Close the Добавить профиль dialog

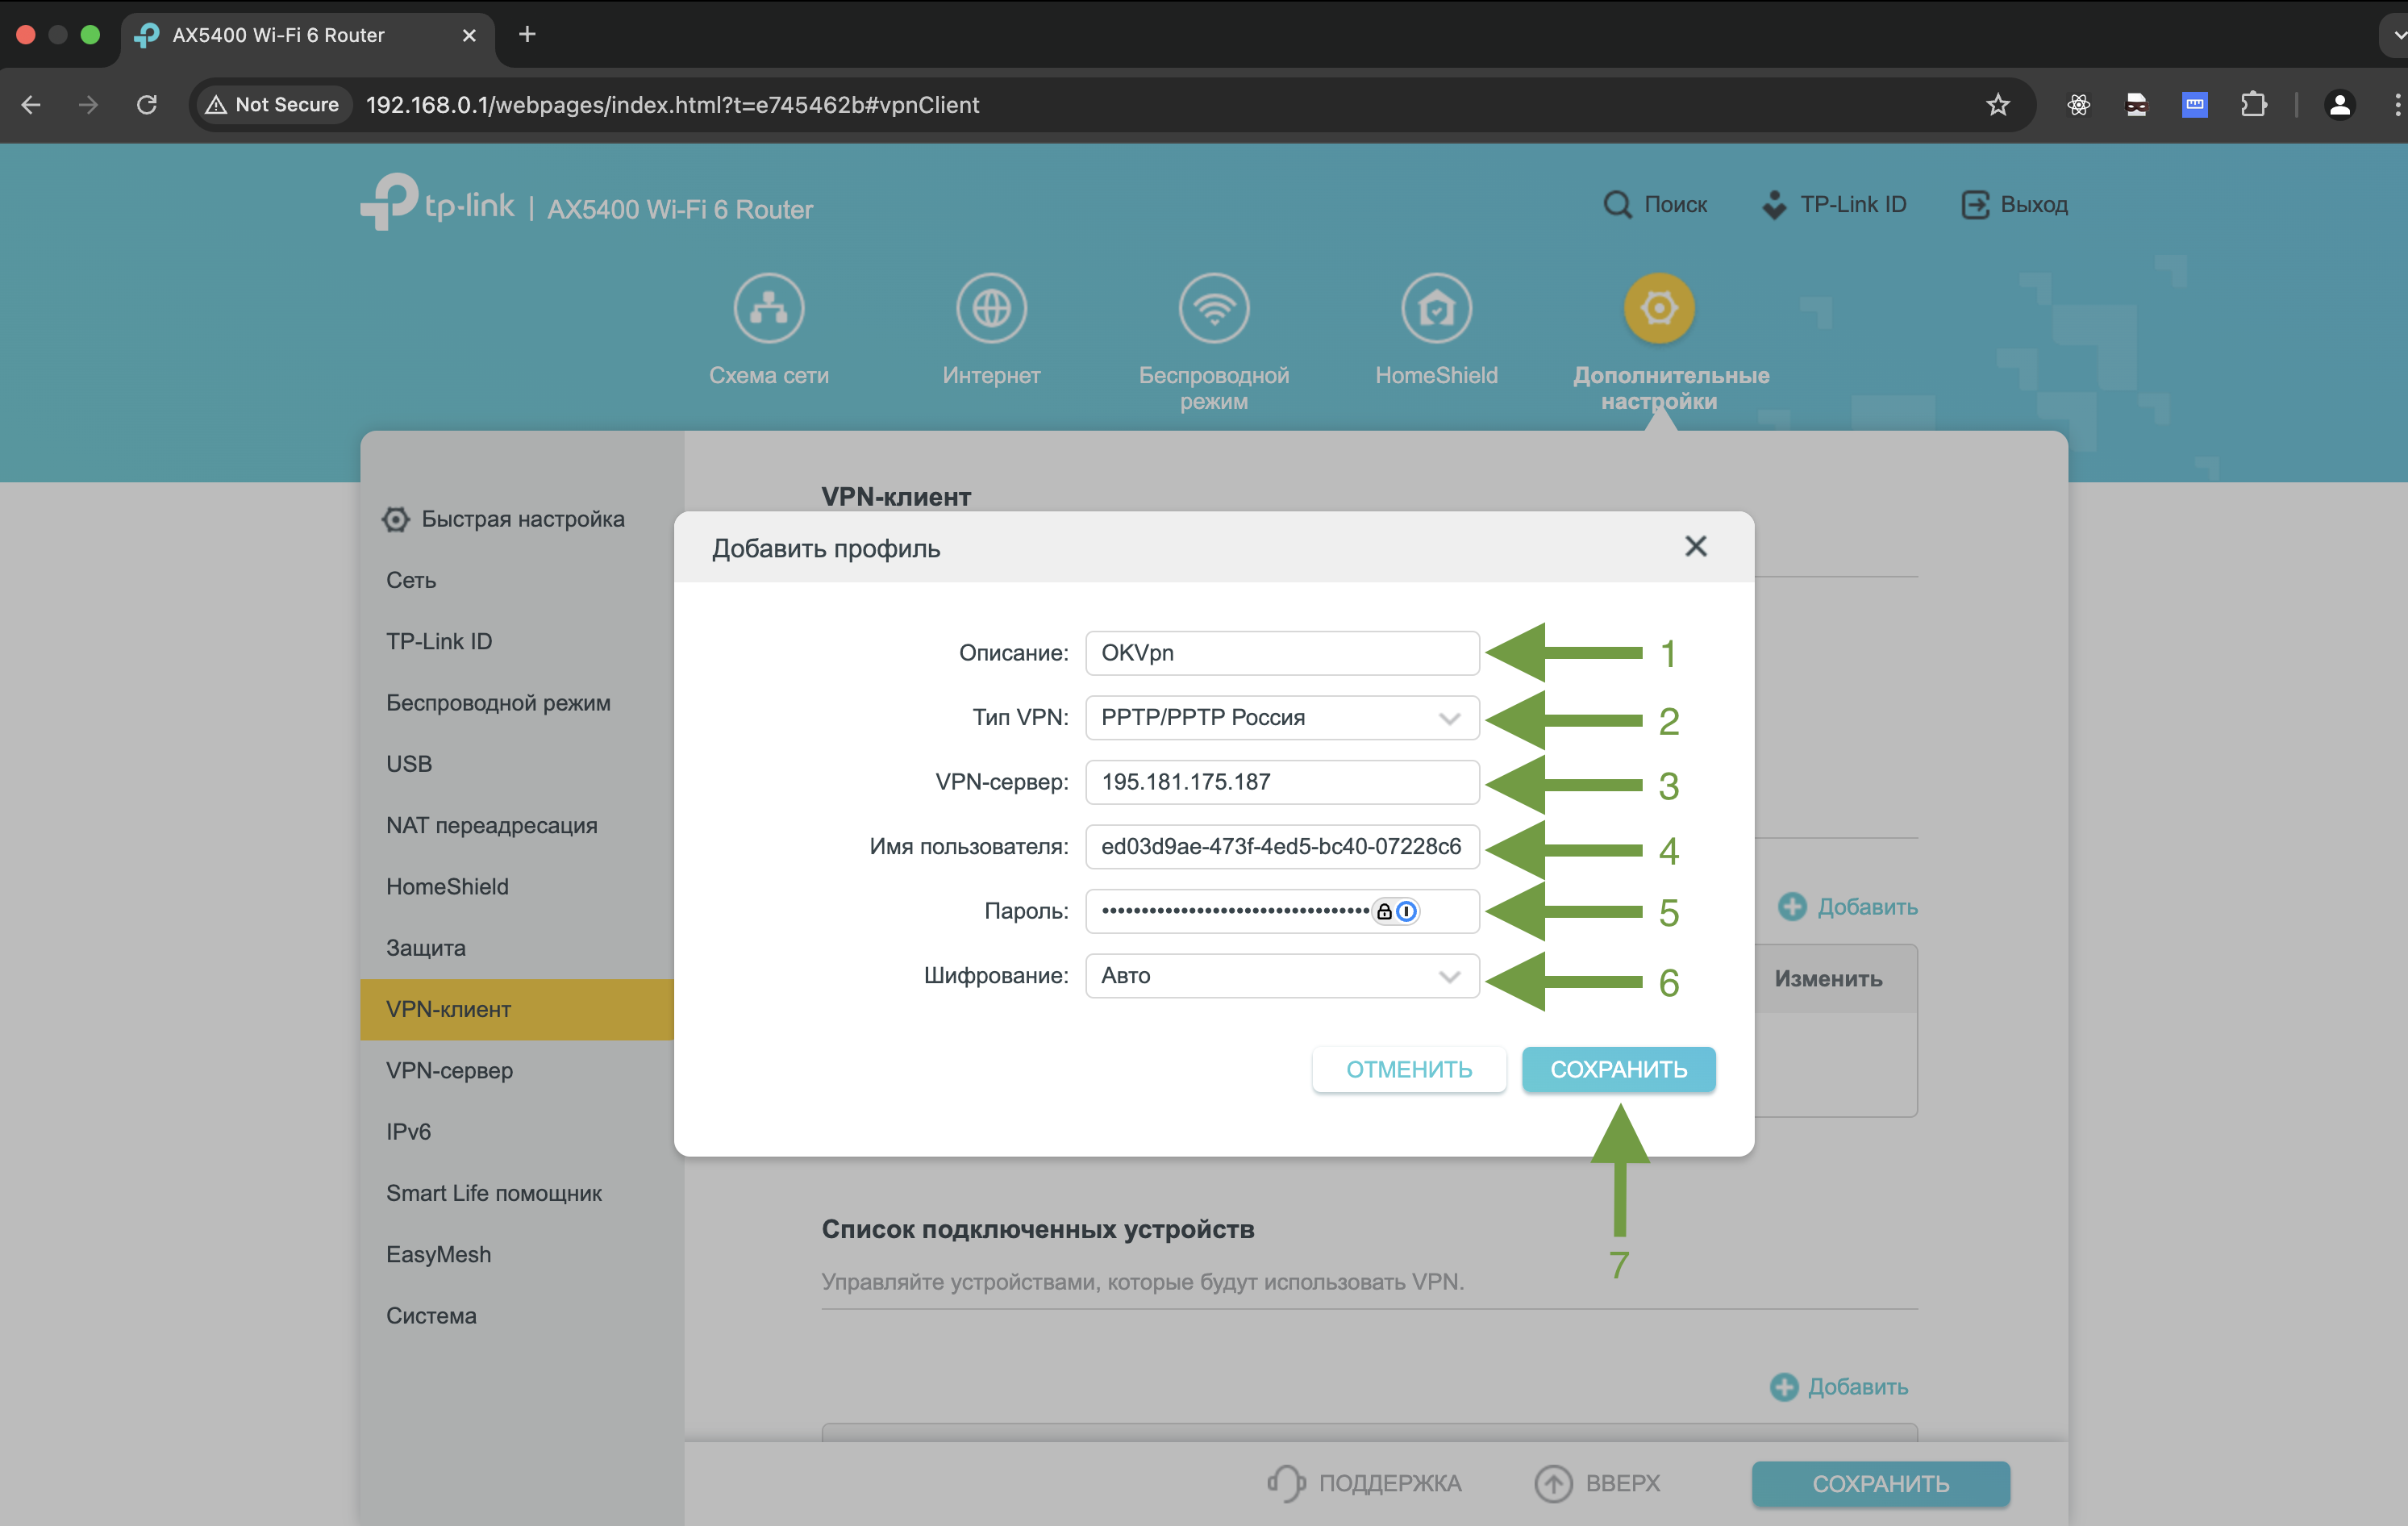point(1695,546)
